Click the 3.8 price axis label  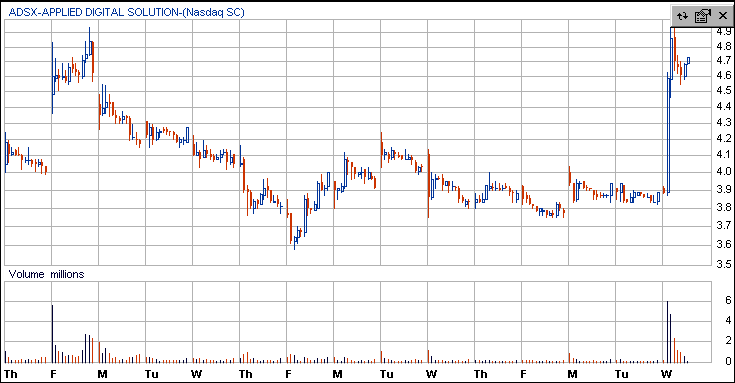coord(724,207)
